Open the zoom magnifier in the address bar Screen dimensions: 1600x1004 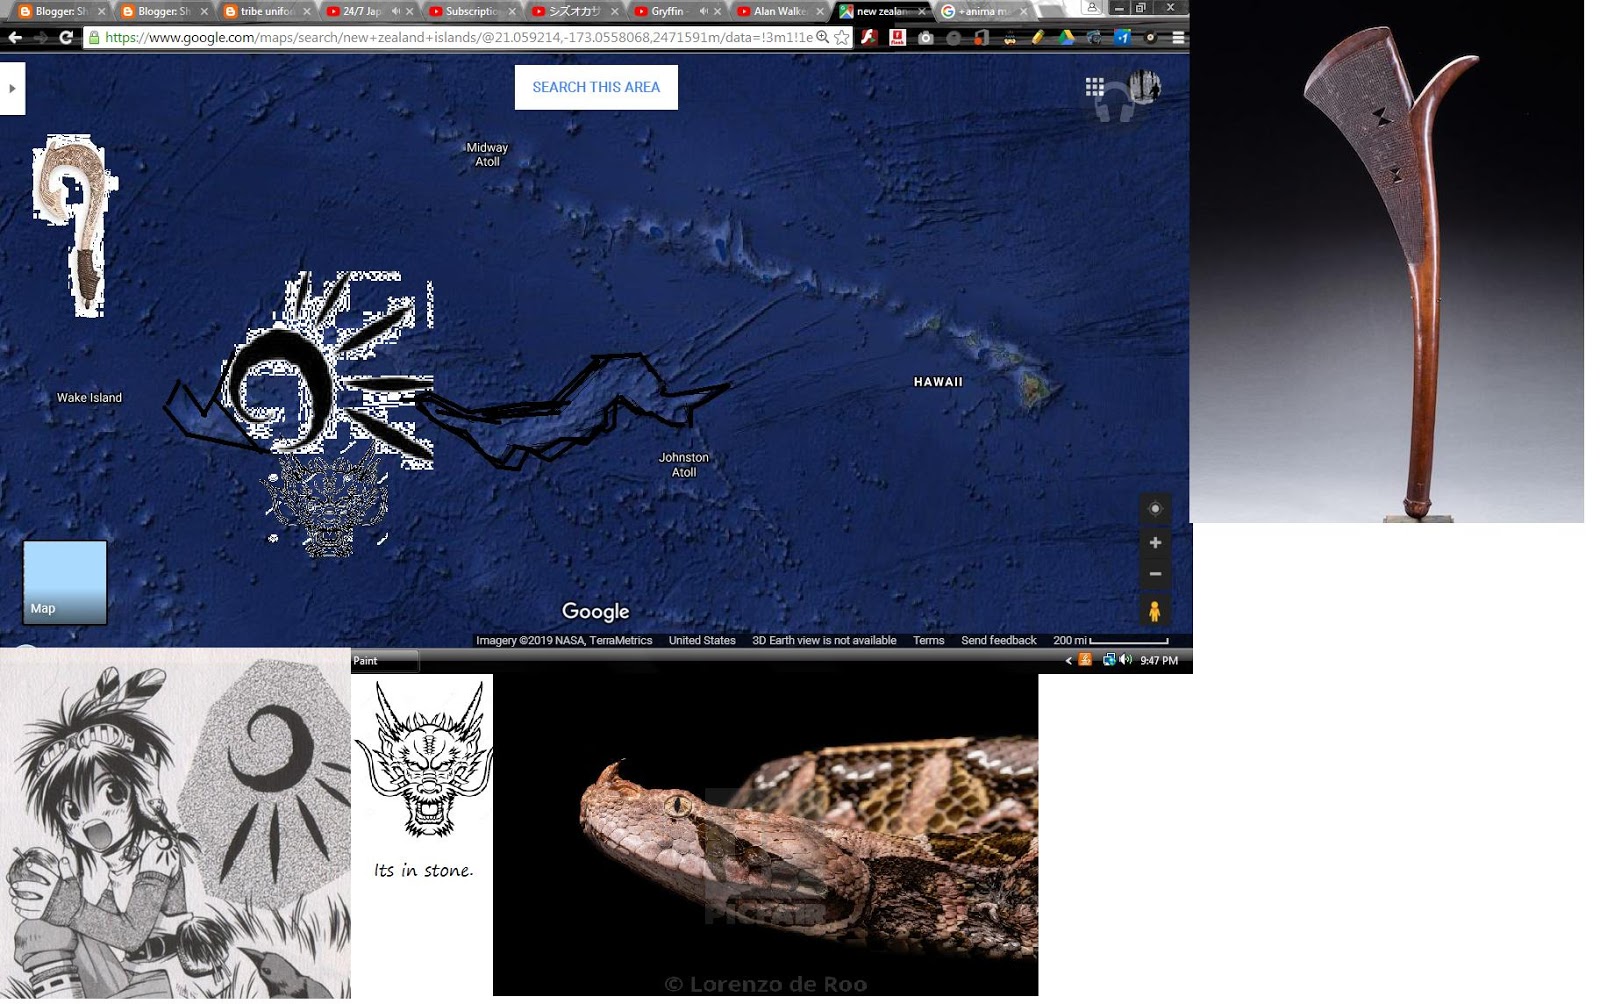(822, 37)
